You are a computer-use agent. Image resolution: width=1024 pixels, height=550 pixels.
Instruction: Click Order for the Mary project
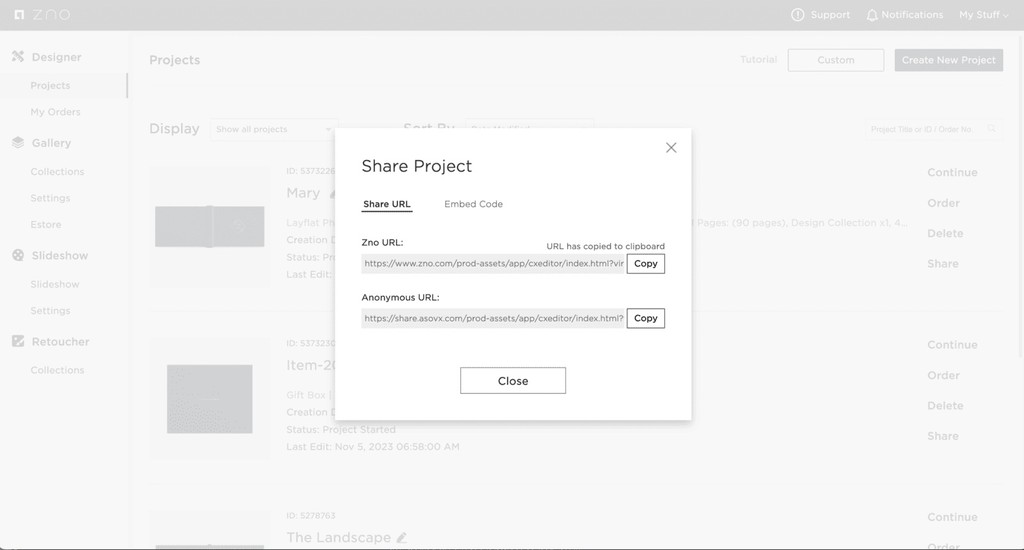point(944,203)
